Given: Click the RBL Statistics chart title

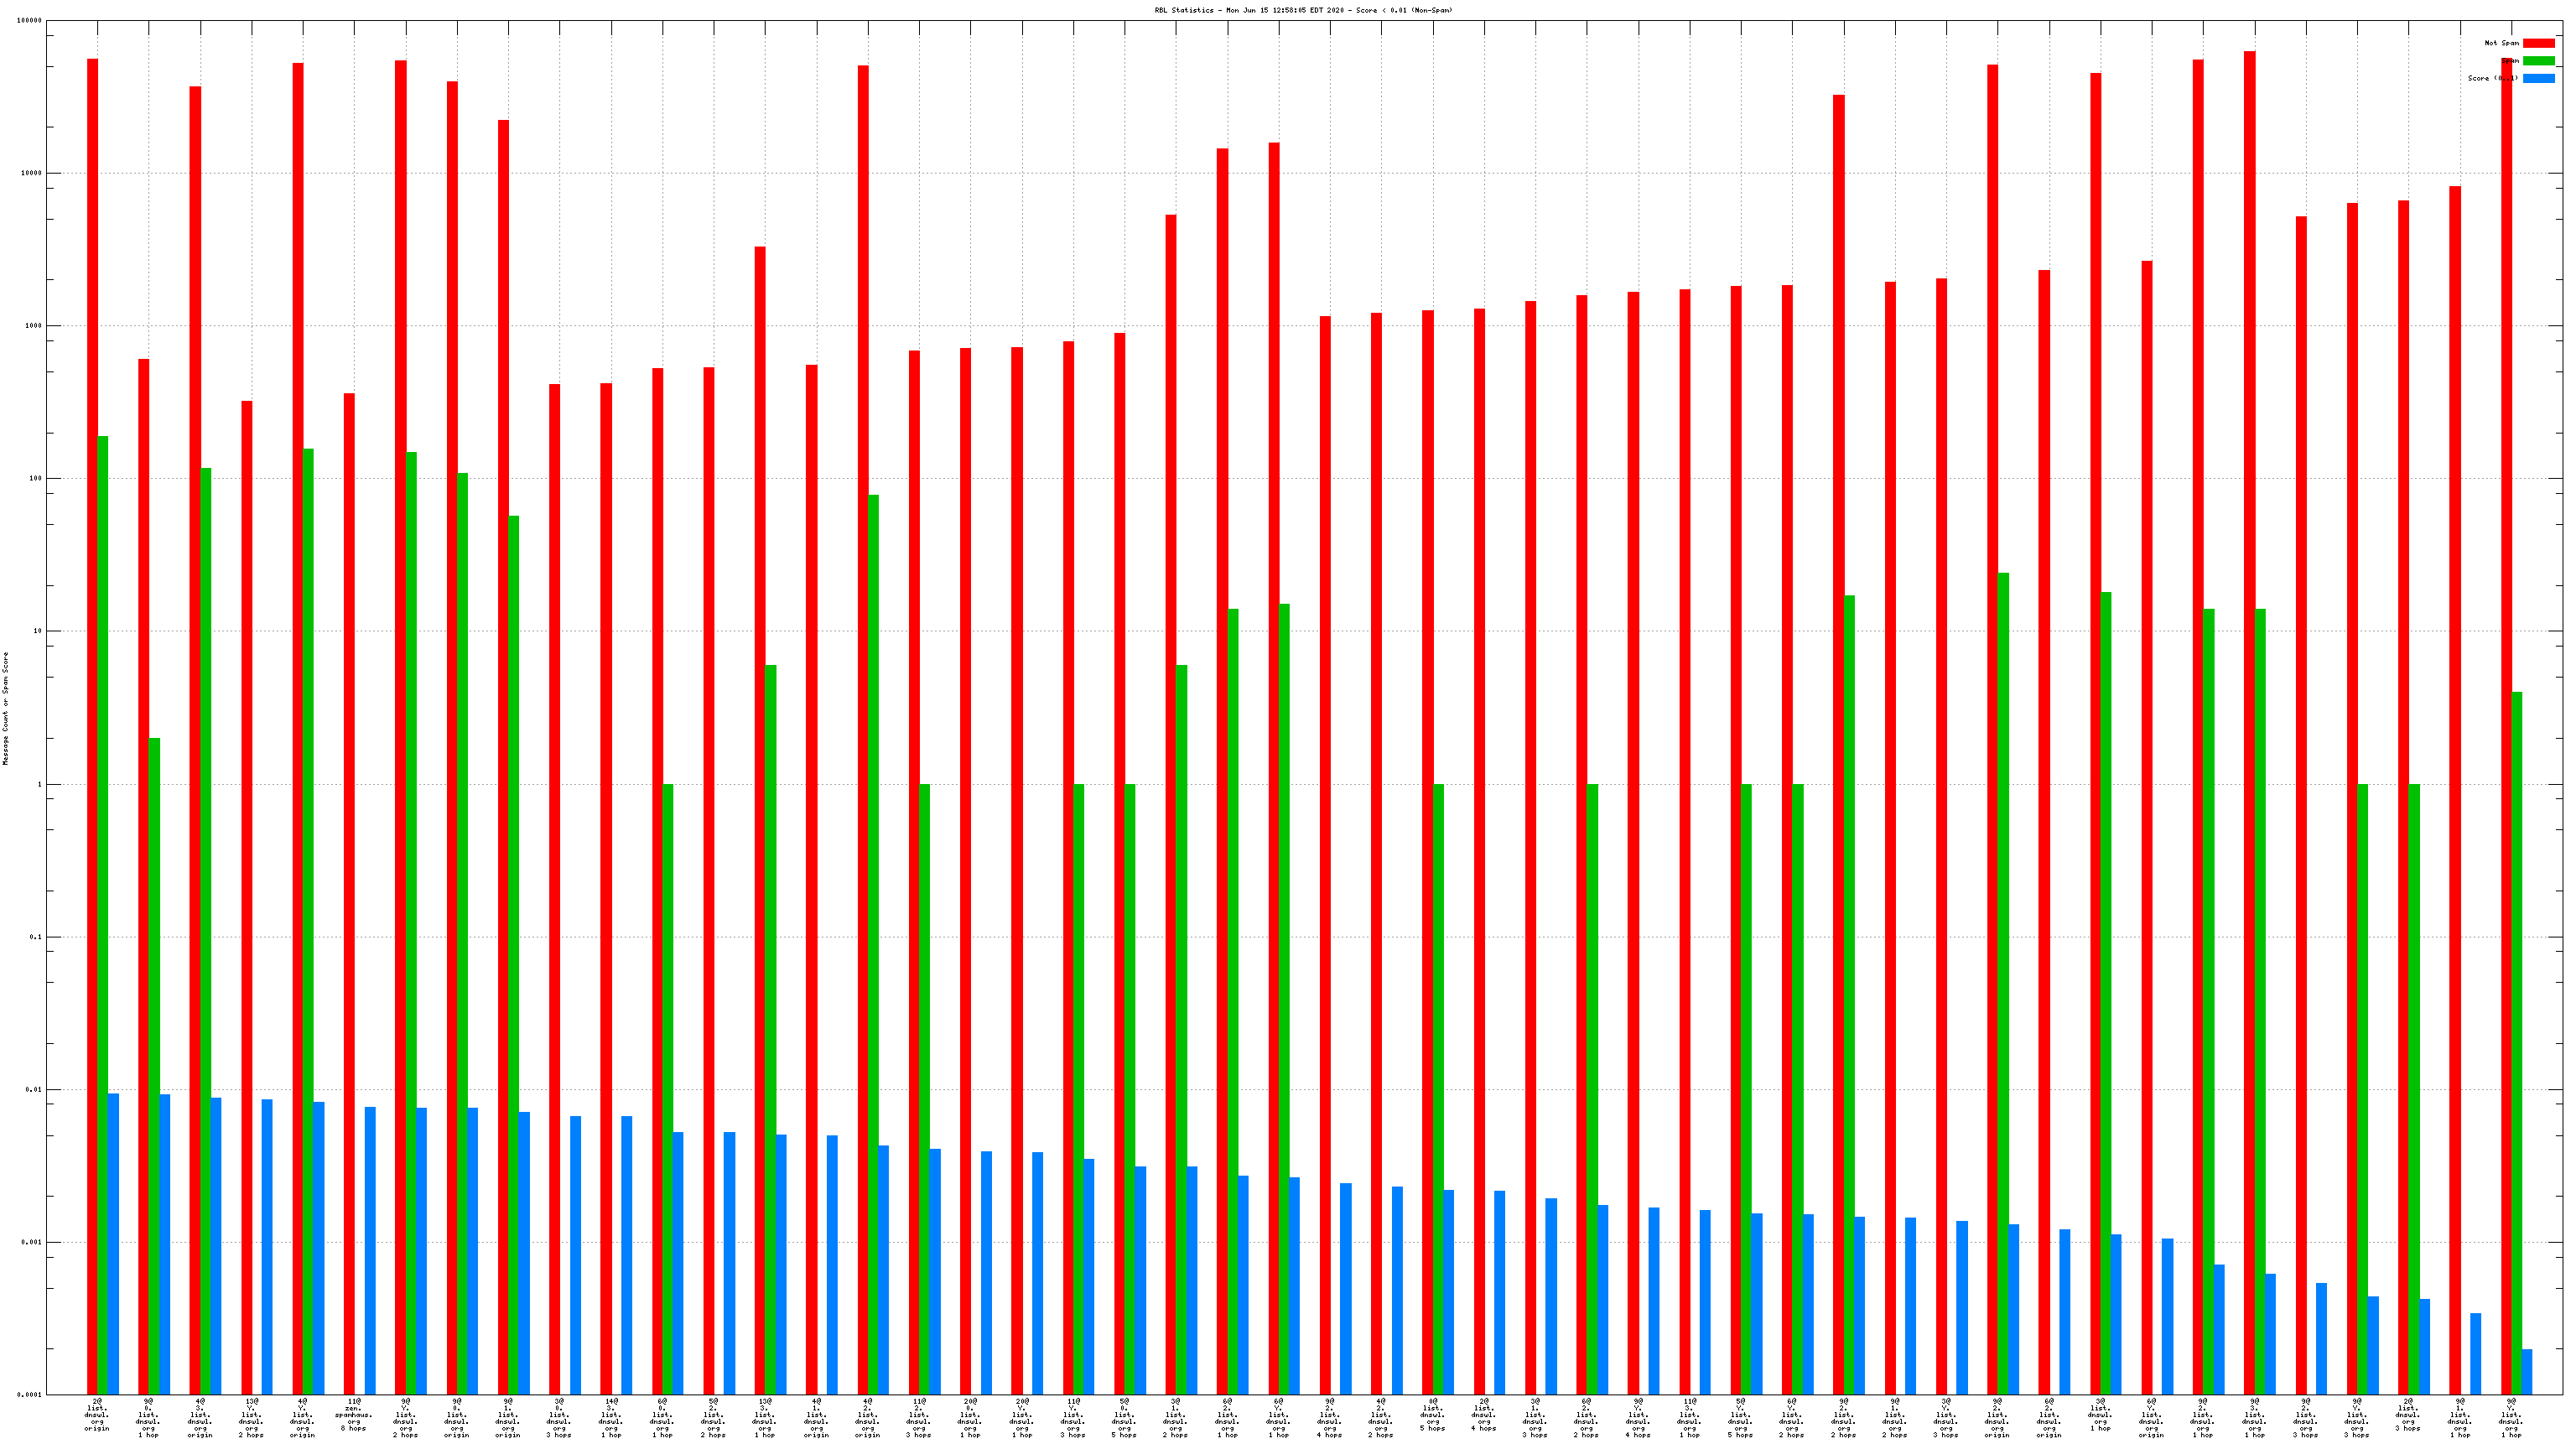Looking at the screenshot, I should tap(1303, 10).
